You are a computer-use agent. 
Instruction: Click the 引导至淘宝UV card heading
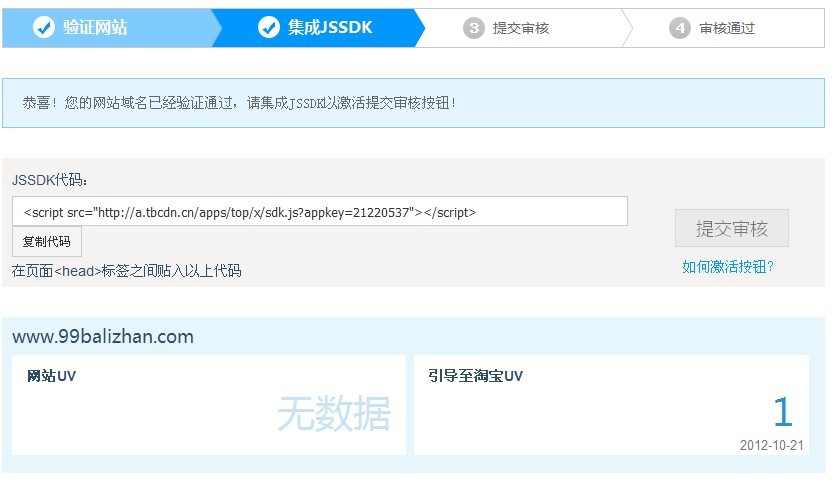click(x=475, y=376)
